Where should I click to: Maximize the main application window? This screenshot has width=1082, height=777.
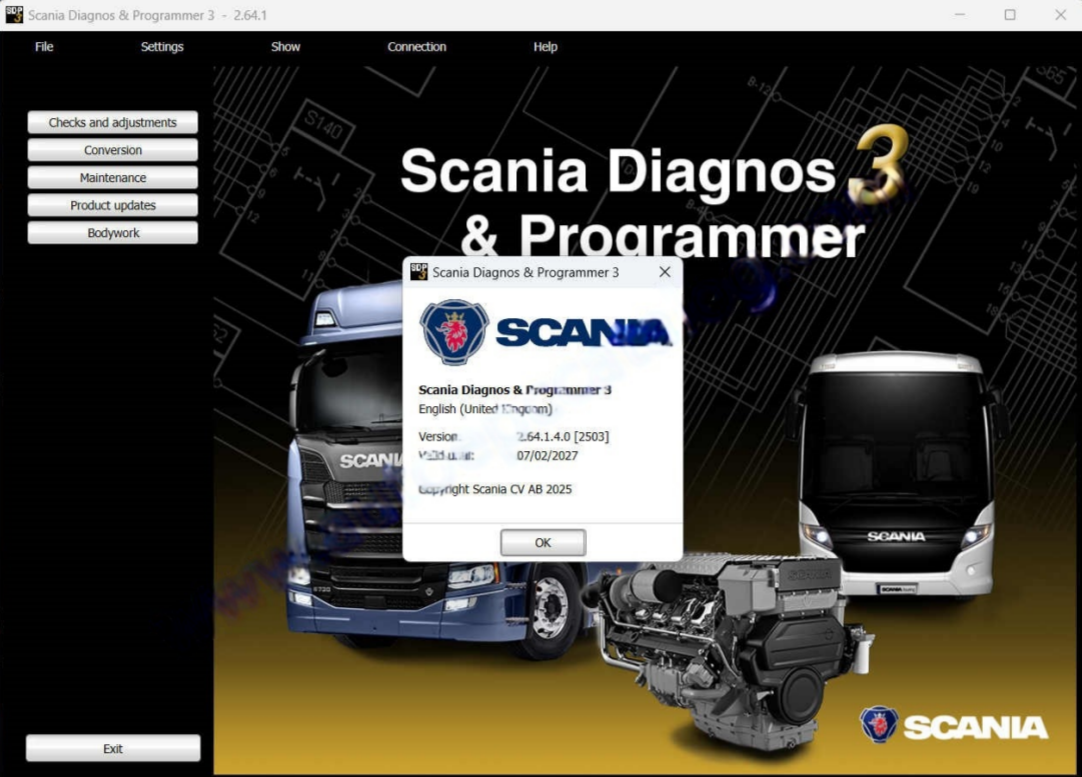tap(1010, 14)
